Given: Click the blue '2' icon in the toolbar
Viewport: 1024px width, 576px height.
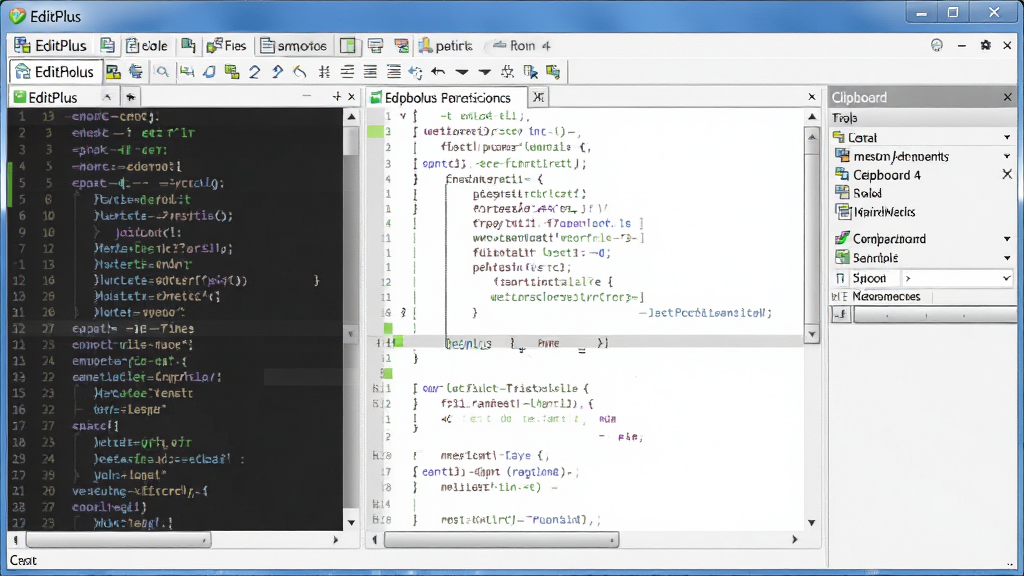Looking at the screenshot, I should 255,72.
